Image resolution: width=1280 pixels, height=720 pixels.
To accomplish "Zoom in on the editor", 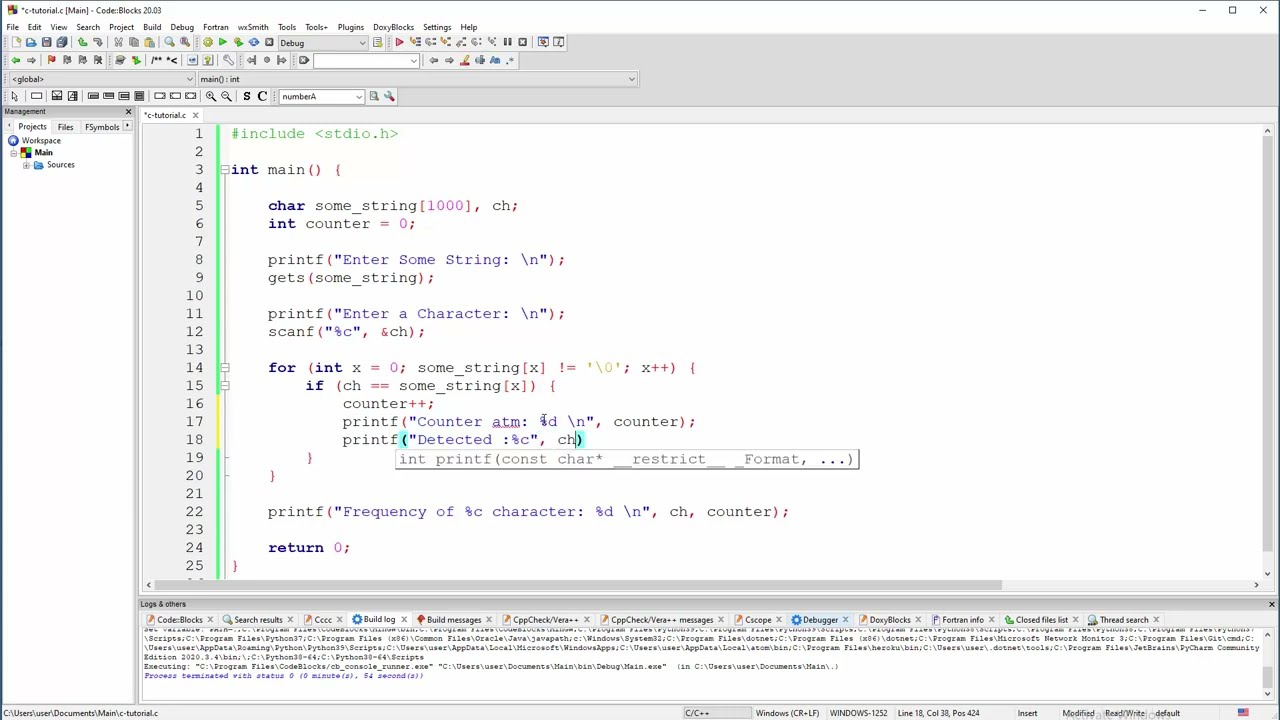I will 211,96.
